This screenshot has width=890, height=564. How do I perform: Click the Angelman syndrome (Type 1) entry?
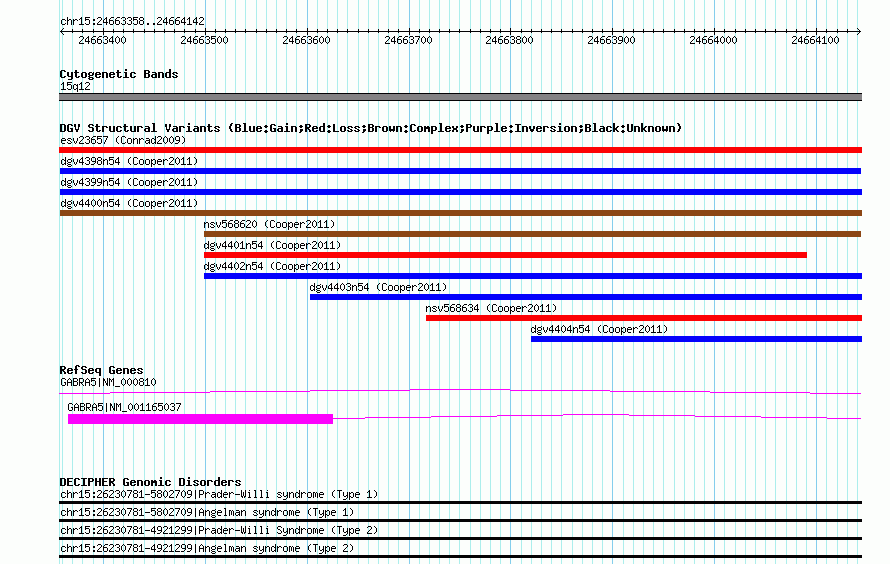point(207,512)
